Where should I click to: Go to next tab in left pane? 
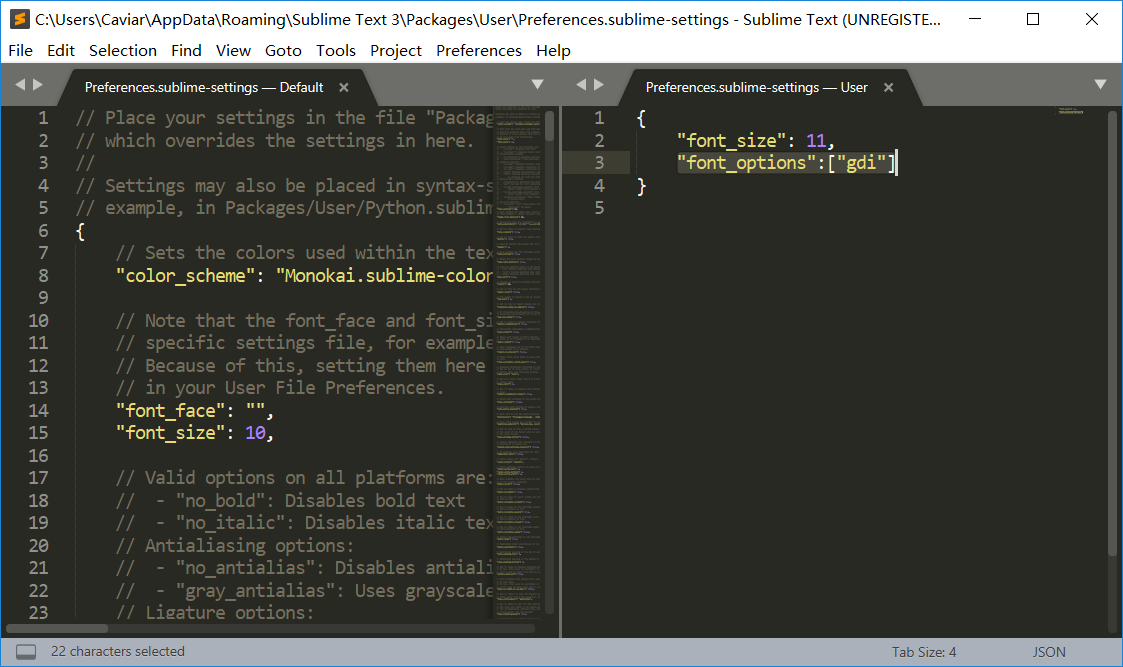(38, 85)
